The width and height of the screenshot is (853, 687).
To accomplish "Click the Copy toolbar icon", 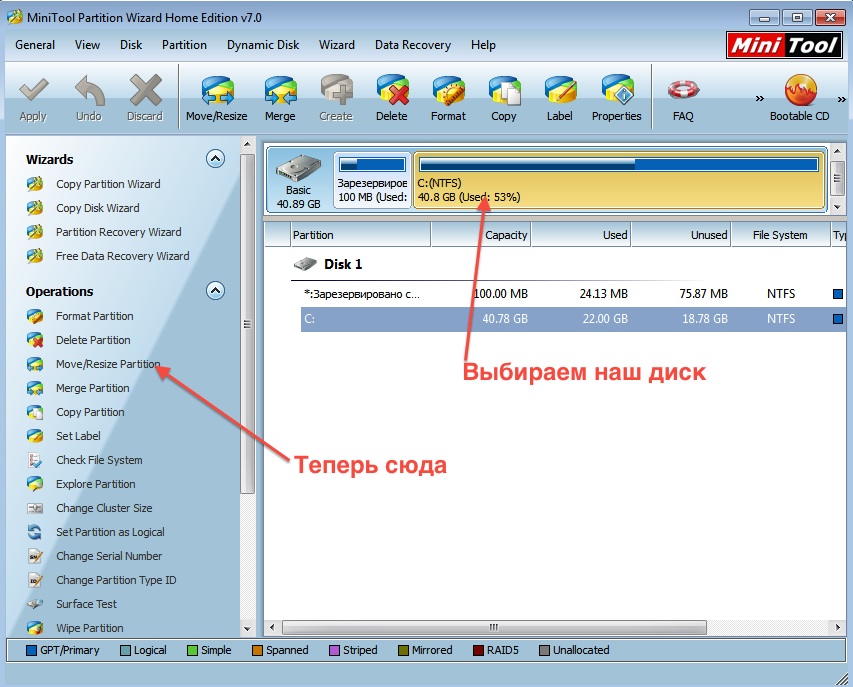I will (504, 98).
